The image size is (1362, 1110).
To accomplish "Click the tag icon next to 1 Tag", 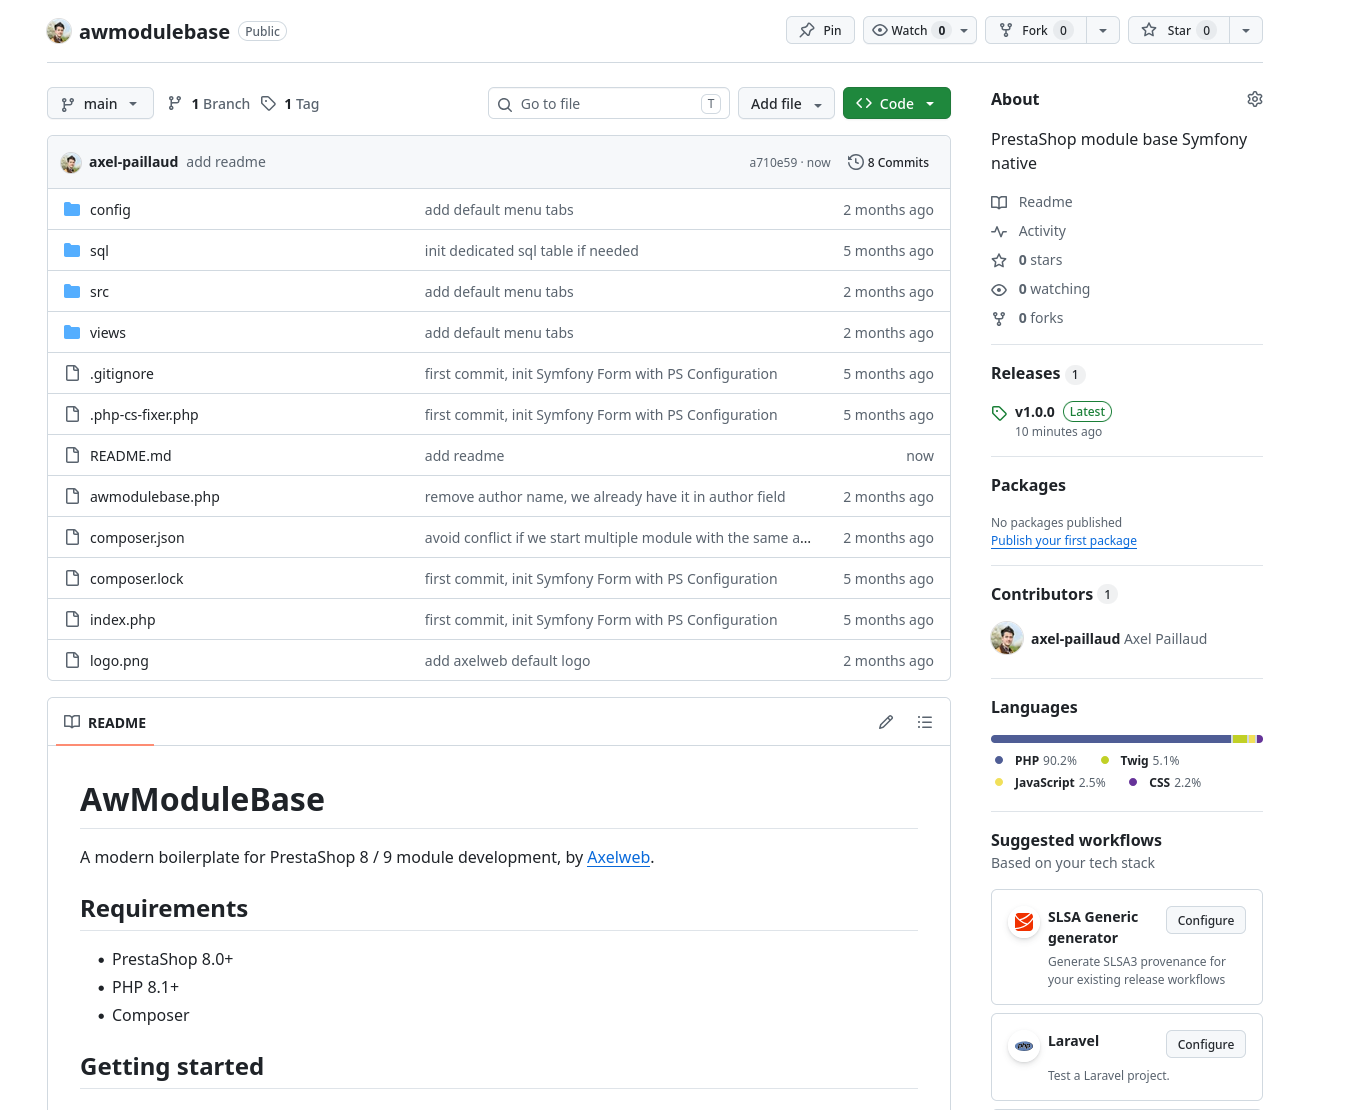I will click(268, 103).
